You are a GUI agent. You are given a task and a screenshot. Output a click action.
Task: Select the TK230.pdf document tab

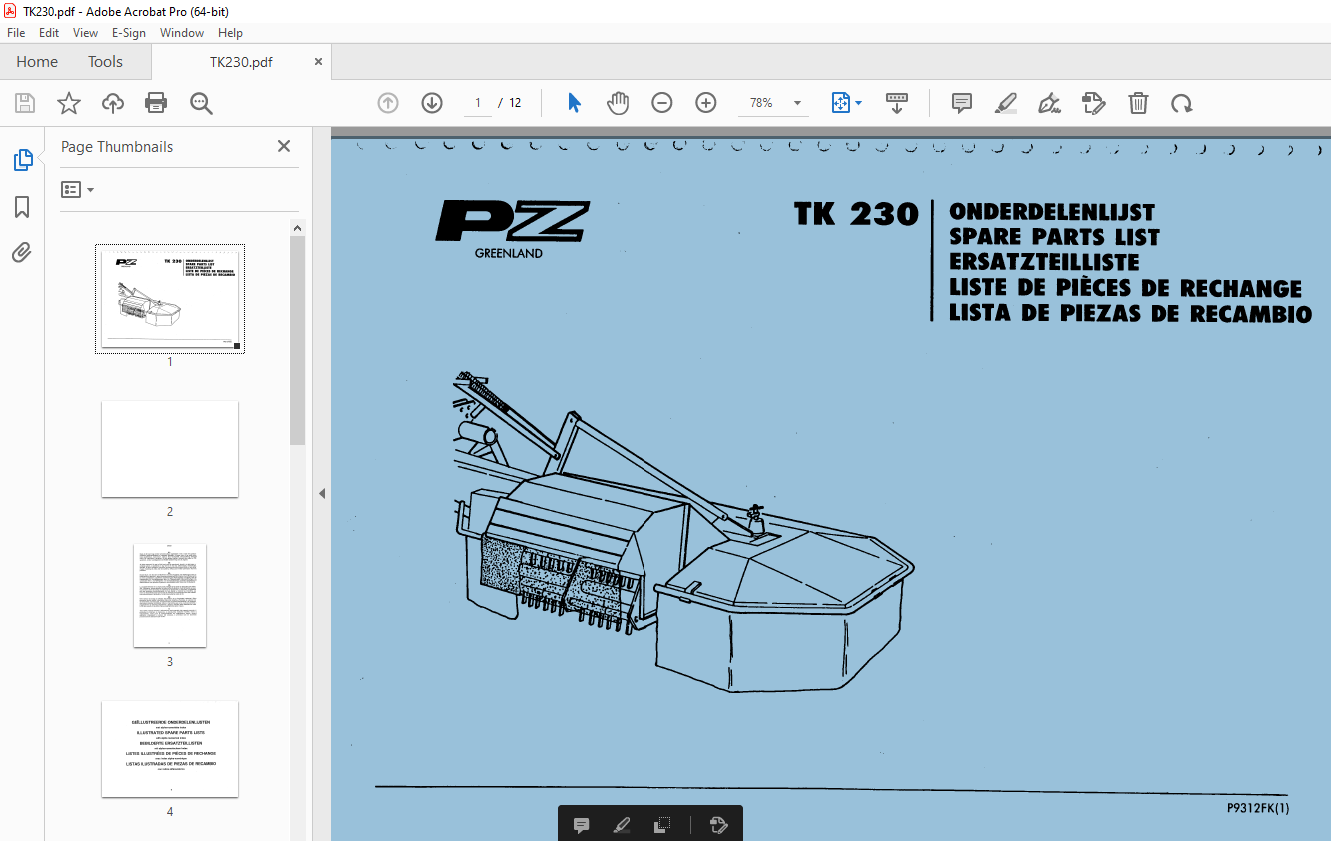point(241,62)
